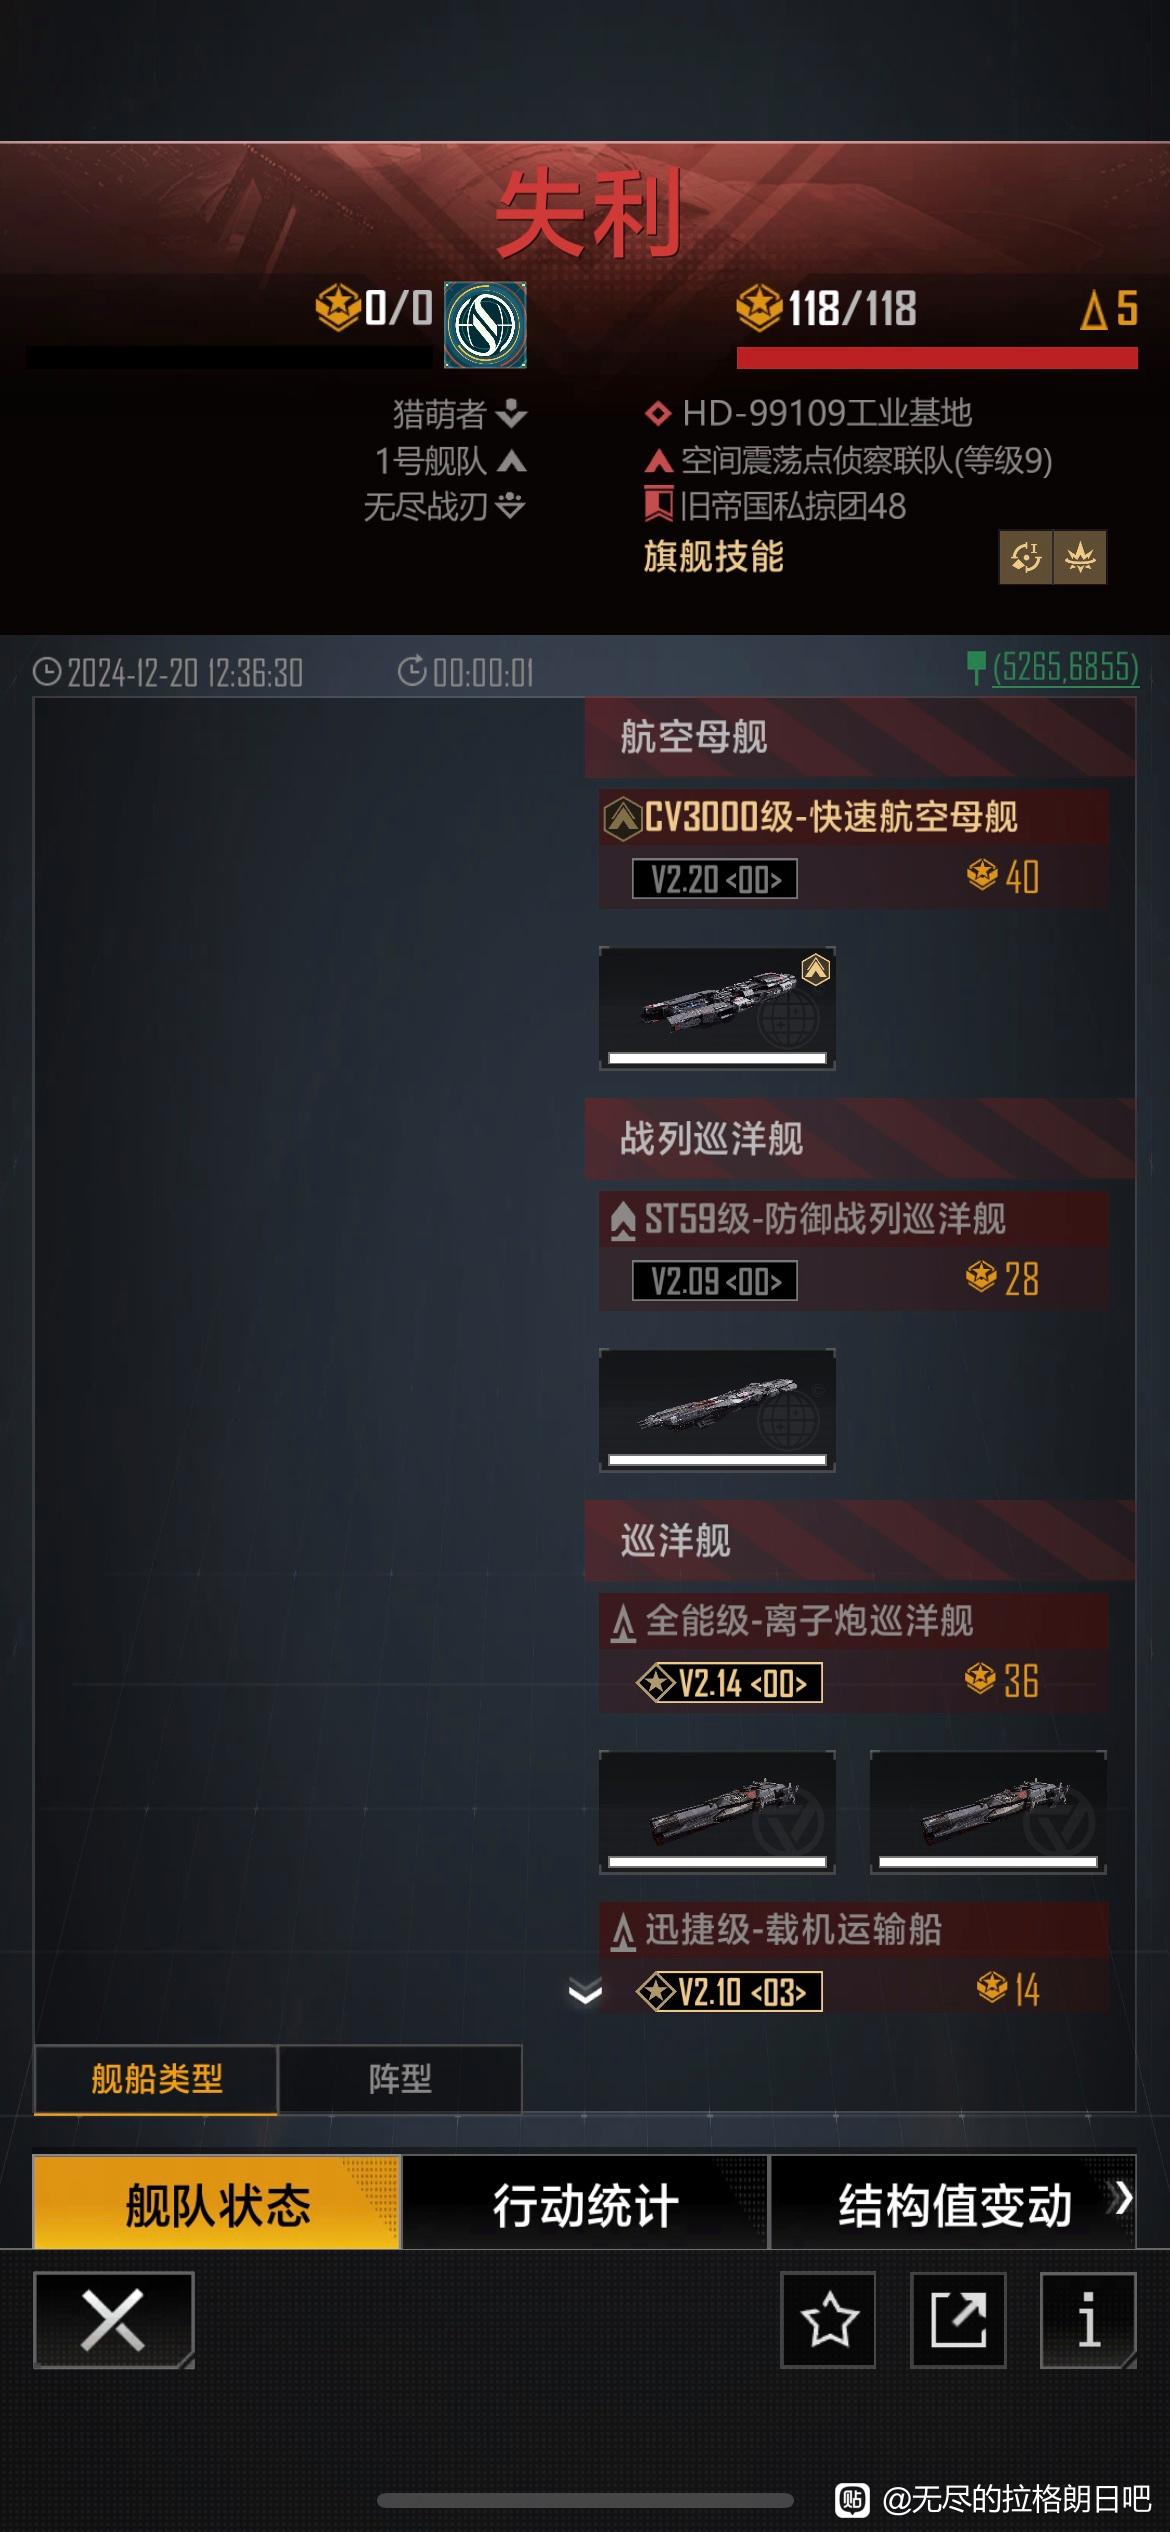Click the share report export icon

[958, 2319]
